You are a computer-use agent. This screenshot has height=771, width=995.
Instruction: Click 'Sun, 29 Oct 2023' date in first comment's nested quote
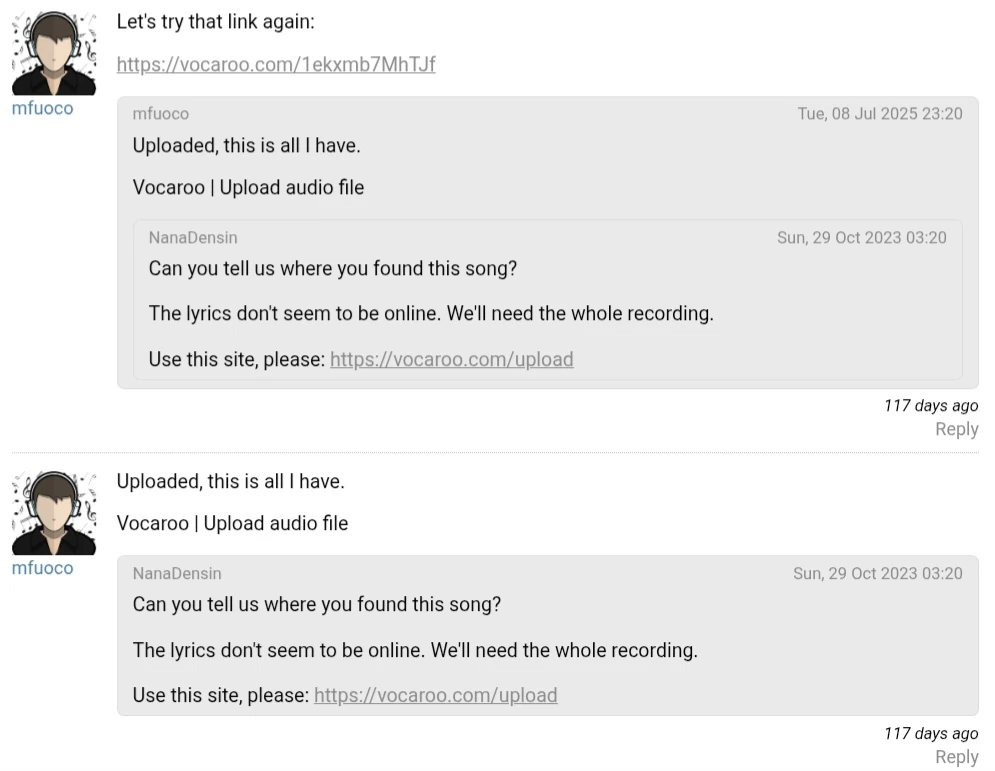tap(861, 238)
